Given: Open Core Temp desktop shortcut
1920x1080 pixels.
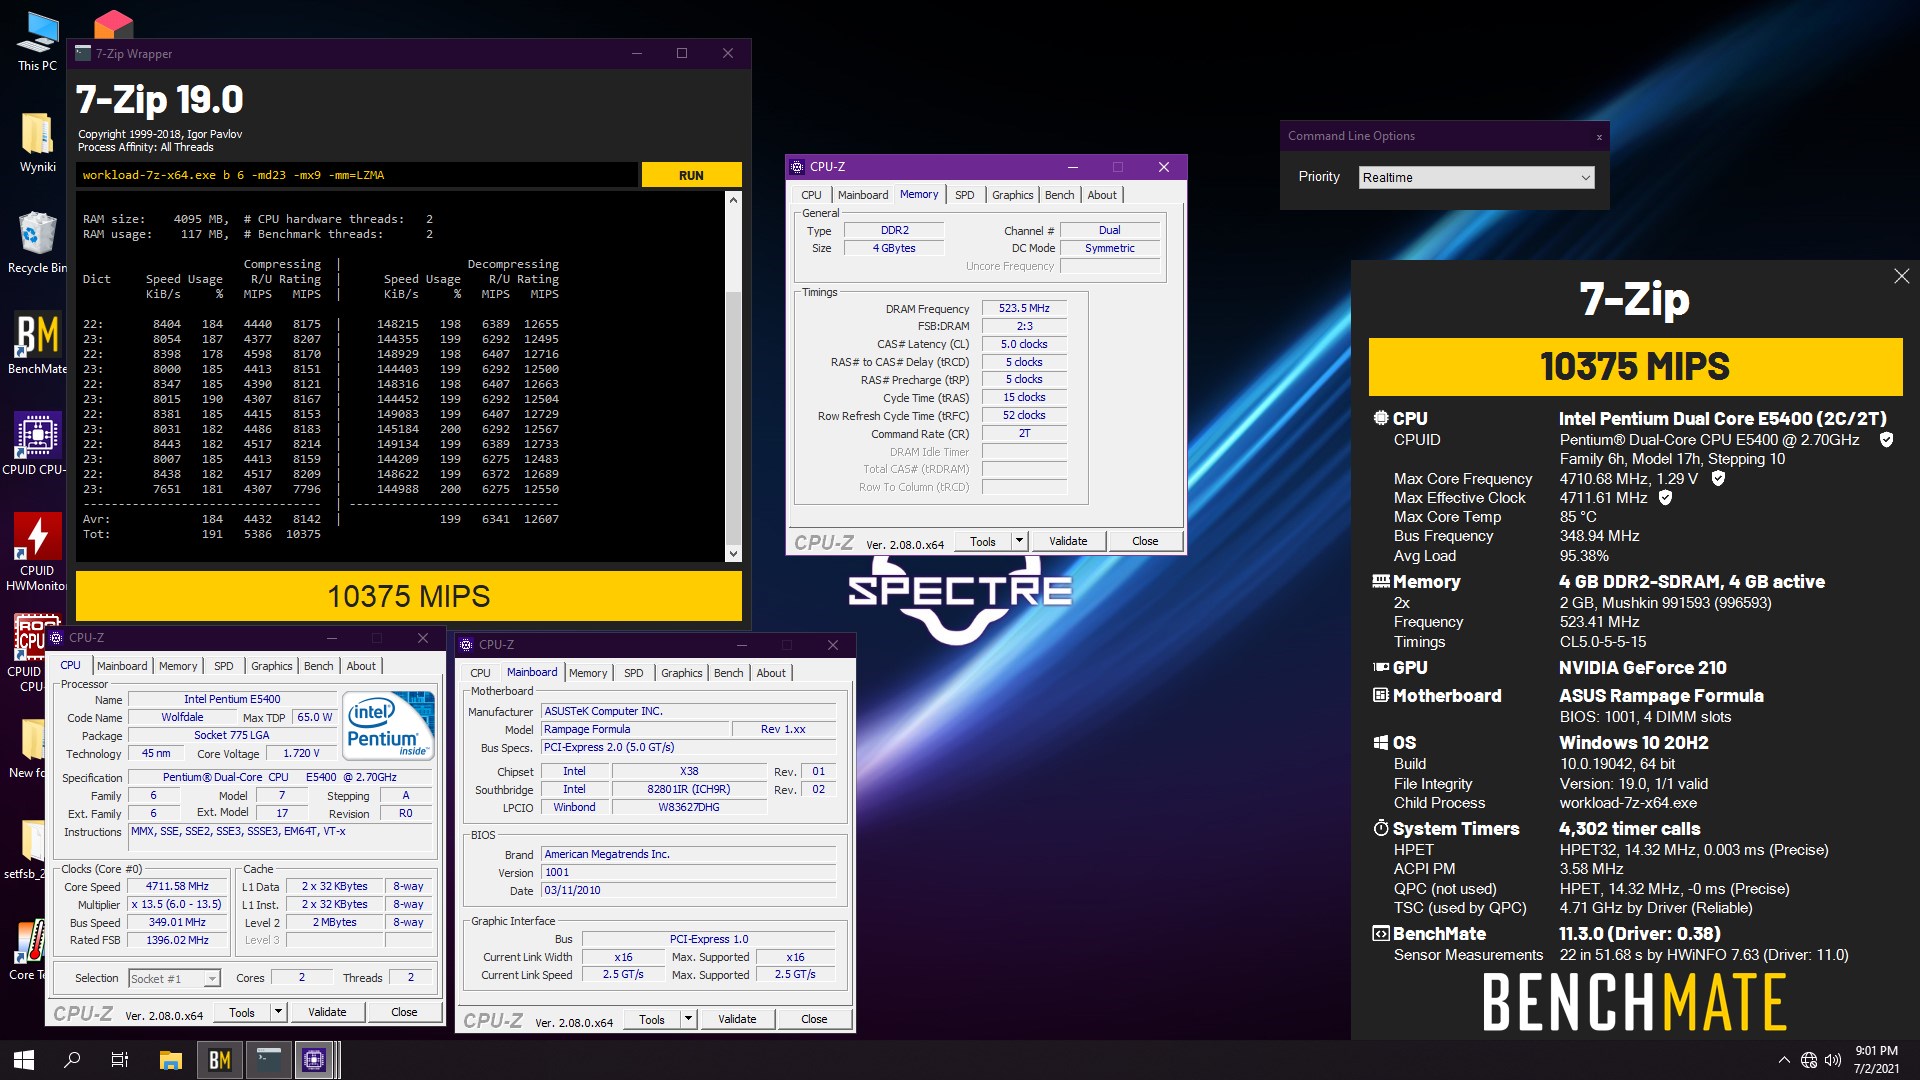Looking at the screenshot, I should (30, 950).
